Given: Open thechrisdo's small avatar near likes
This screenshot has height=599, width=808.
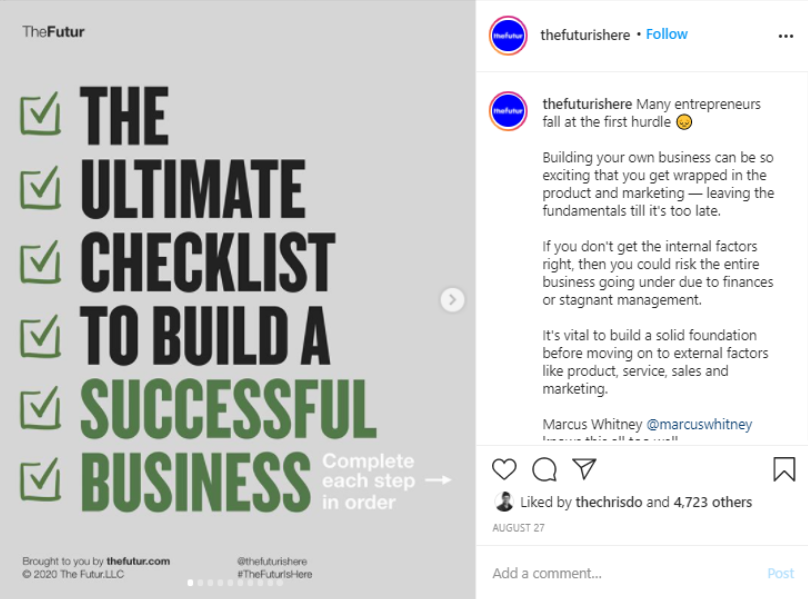Looking at the screenshot, I should point(504,502).
